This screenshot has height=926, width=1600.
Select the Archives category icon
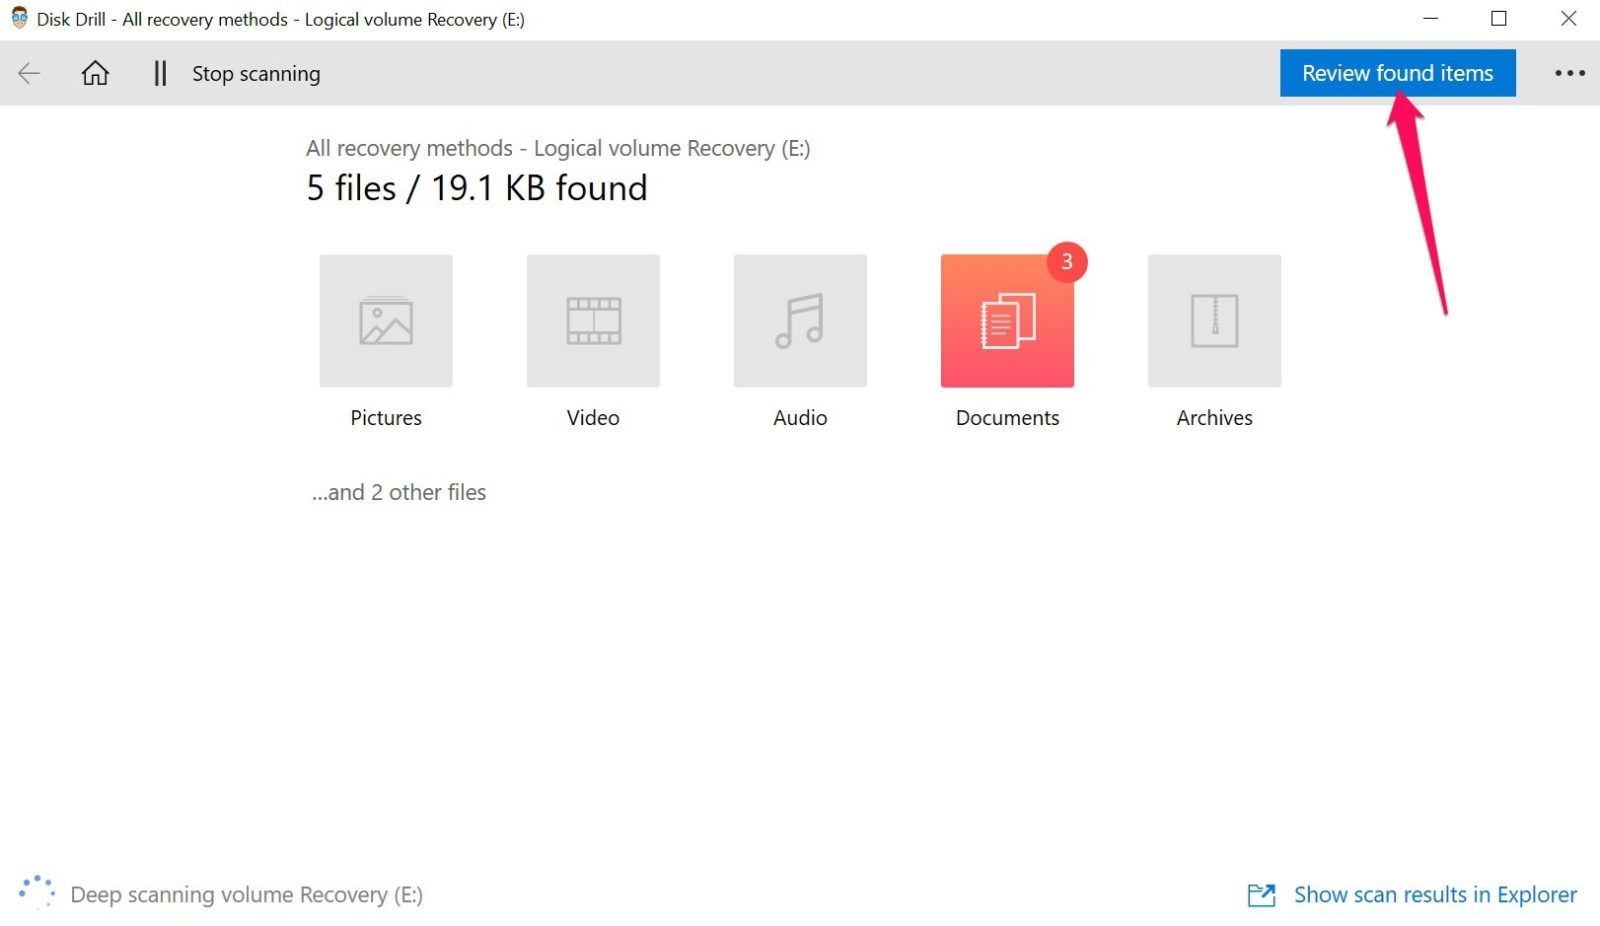coord(1214,320)
